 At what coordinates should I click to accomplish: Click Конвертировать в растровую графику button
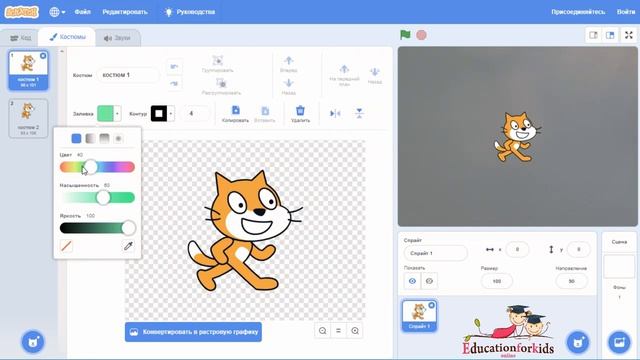click(193, 332)
